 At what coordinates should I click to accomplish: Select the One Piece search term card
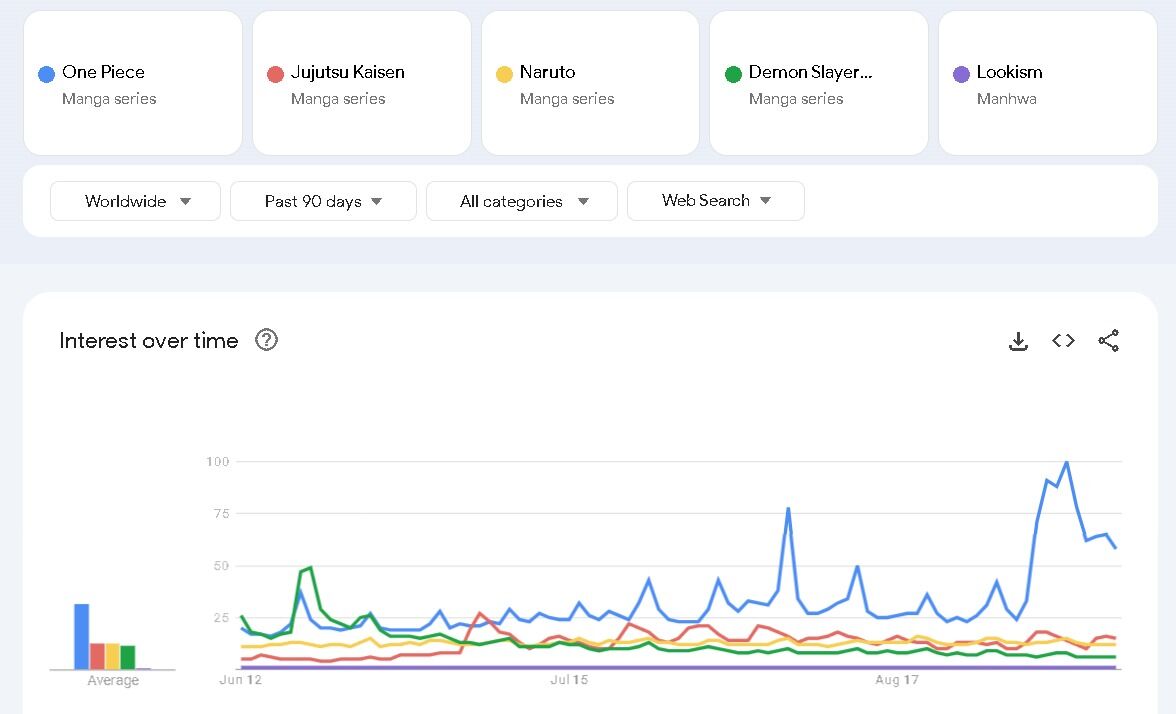coord(133,83)
